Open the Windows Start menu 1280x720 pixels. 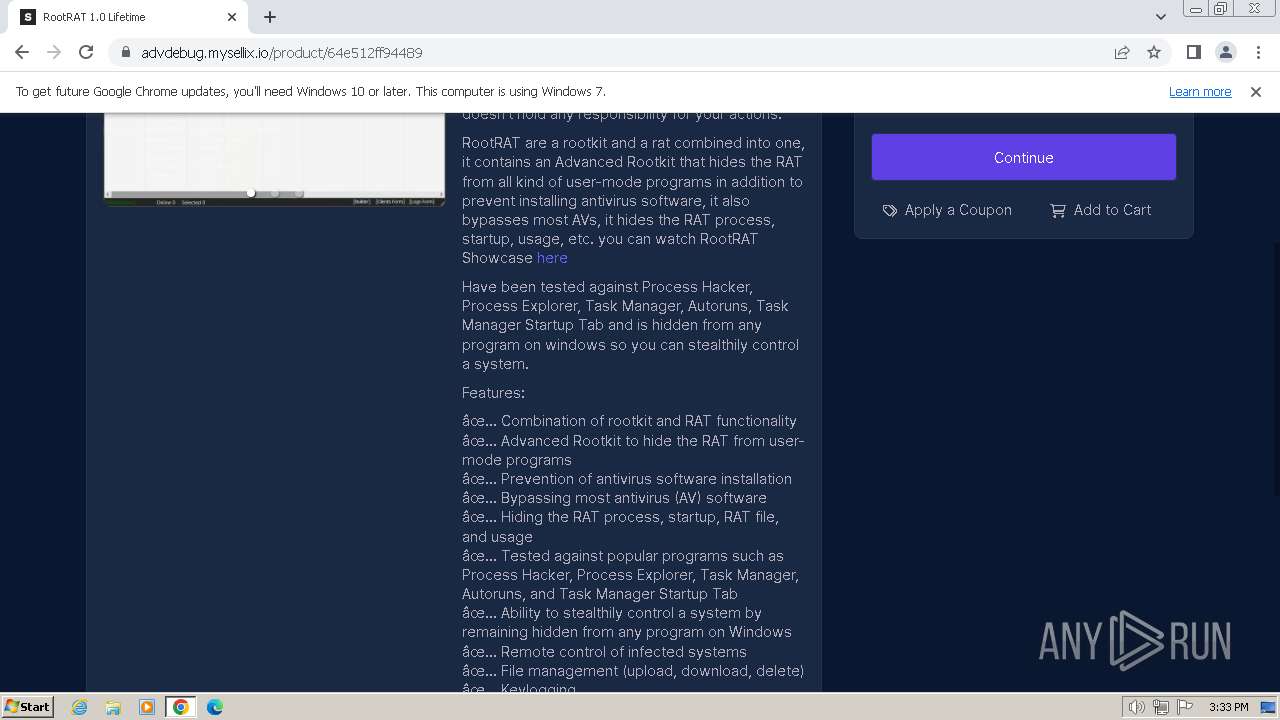tap(28, 707)
